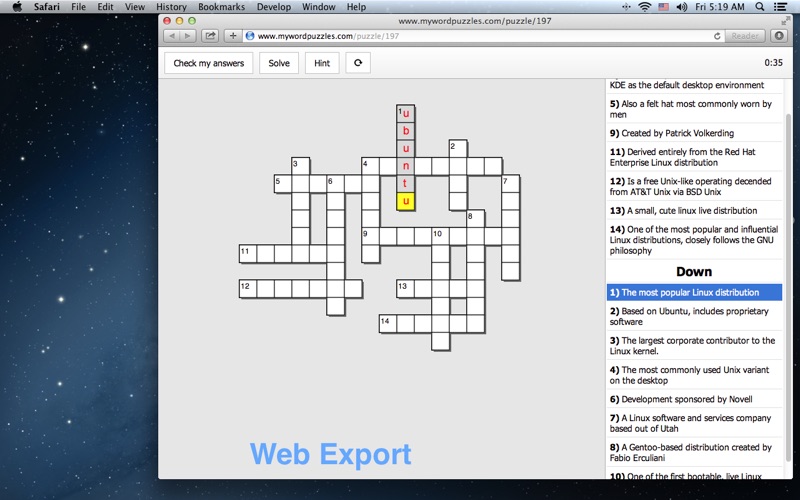Open the Develop menu
Screen dimensions: 800x500
tap(273, 7)
